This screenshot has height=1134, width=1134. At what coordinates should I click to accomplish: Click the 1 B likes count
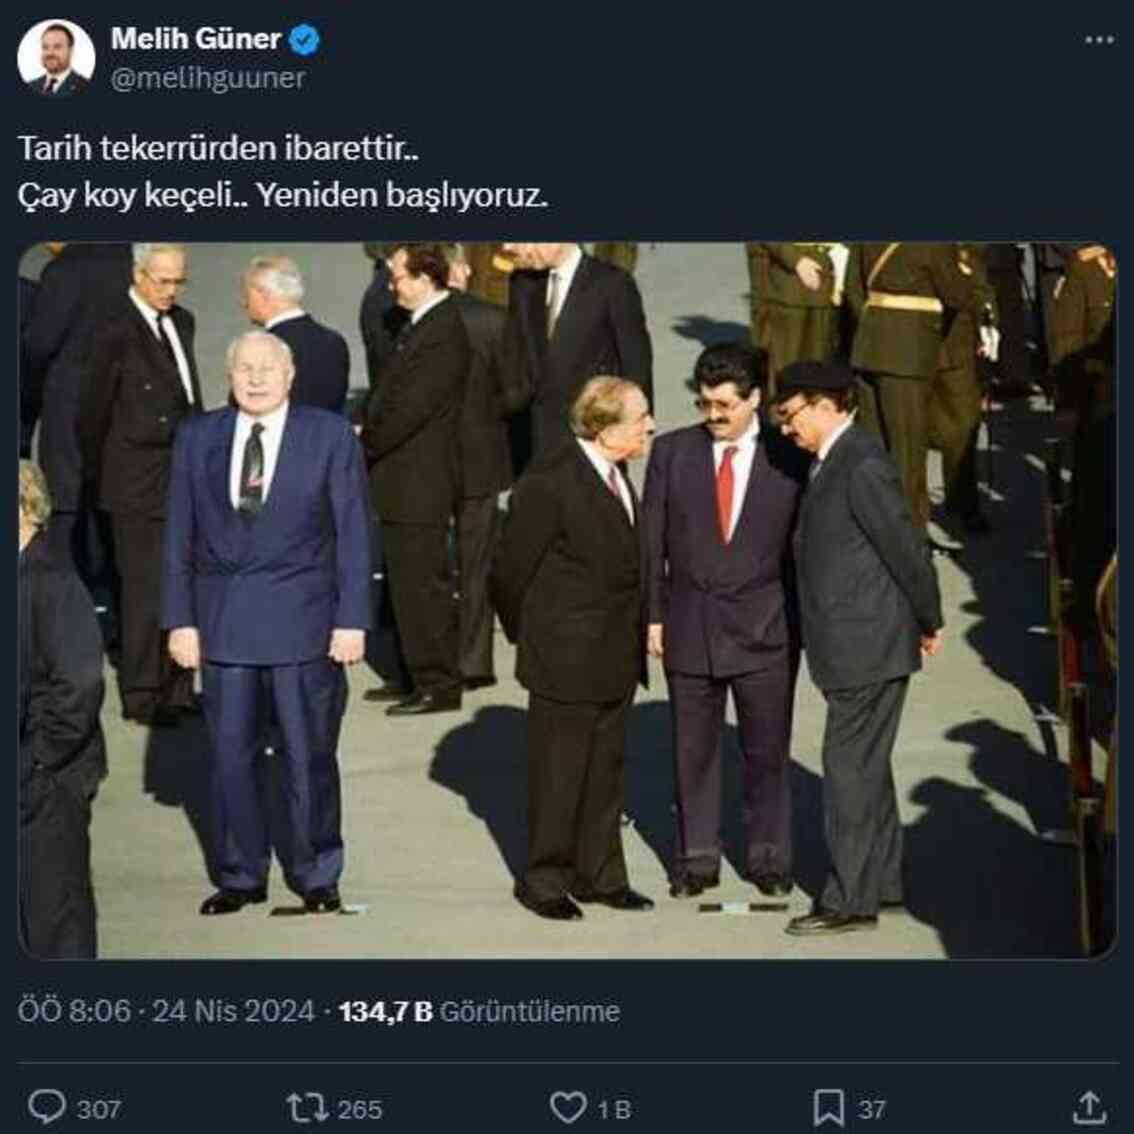tap(614, 1109)
